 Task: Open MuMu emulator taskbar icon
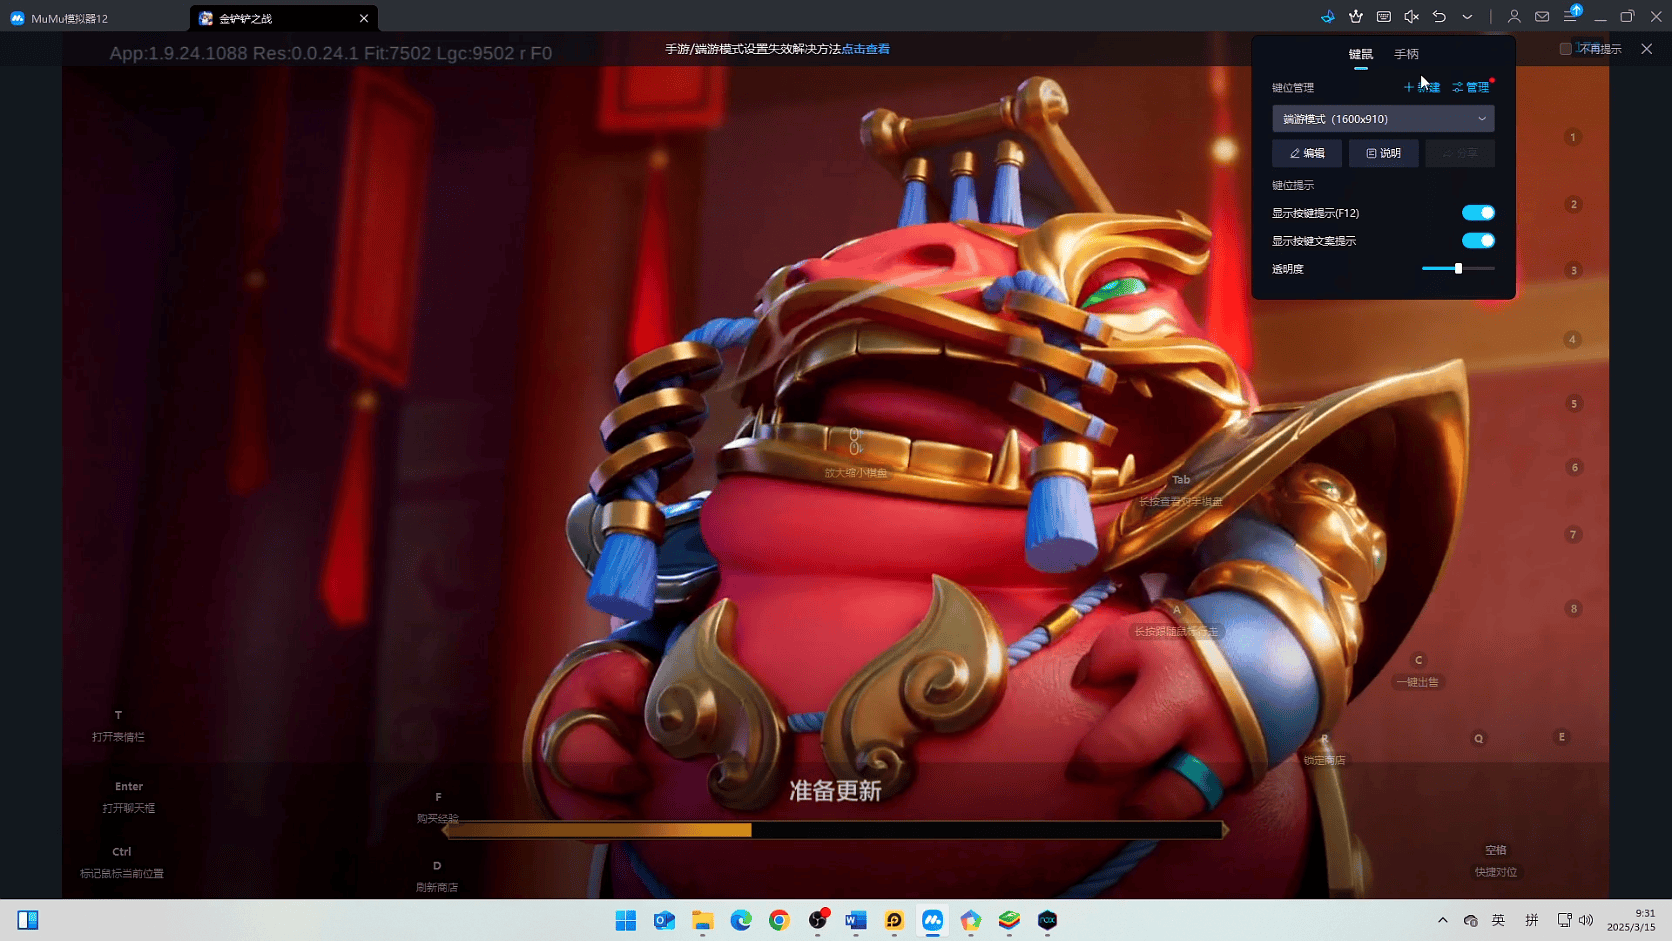[x=932, y=920]
